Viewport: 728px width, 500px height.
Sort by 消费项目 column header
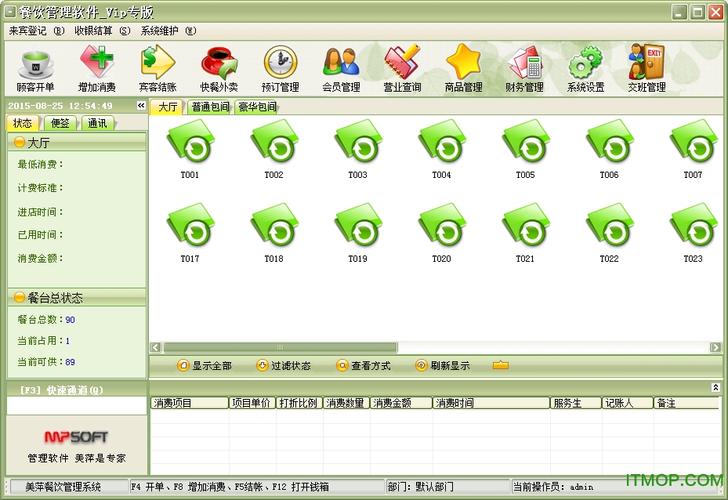click(190, 403)
